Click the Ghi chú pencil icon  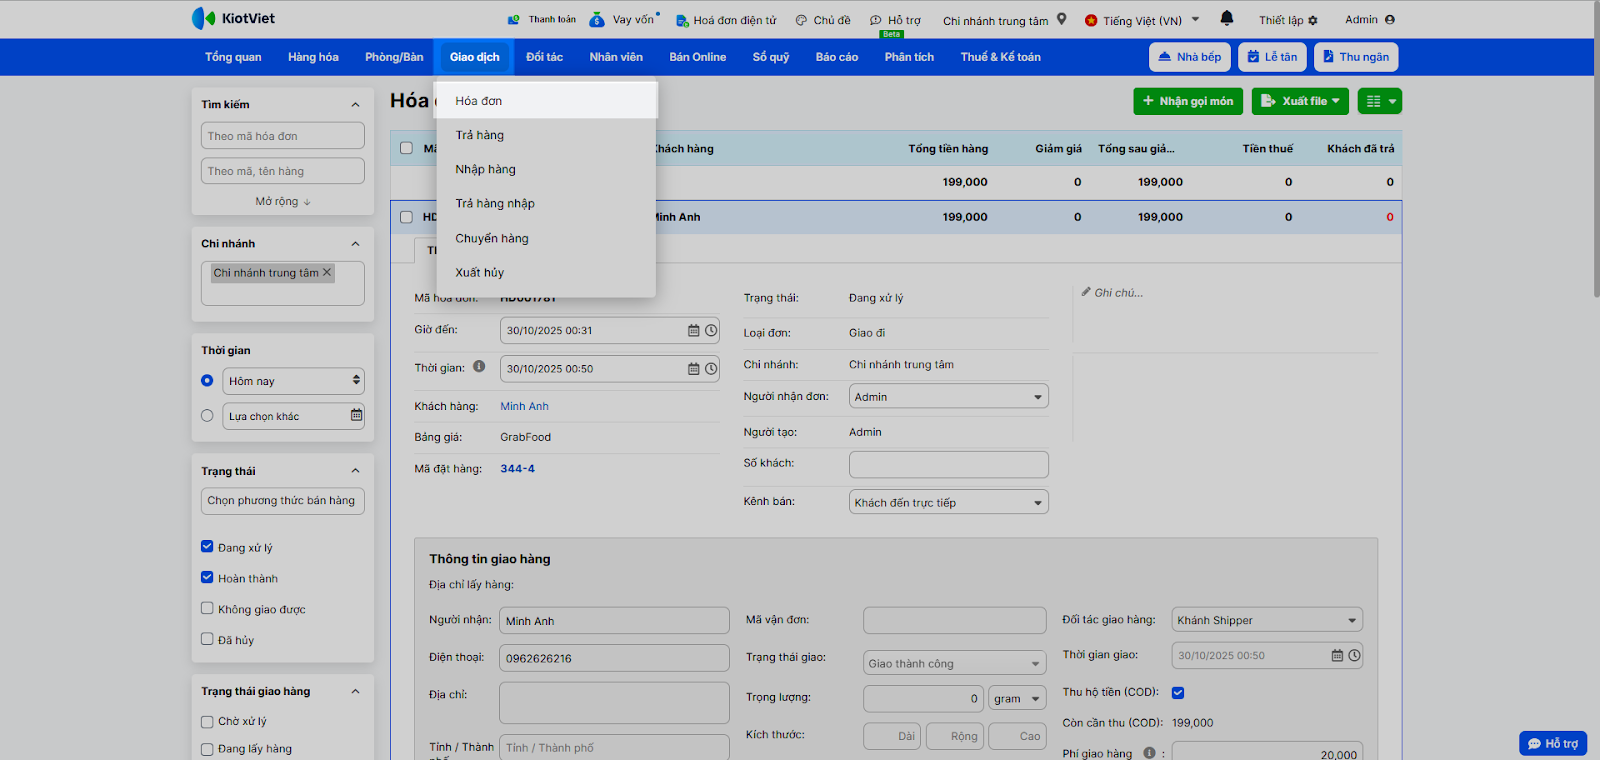[x=1086, y=292]
